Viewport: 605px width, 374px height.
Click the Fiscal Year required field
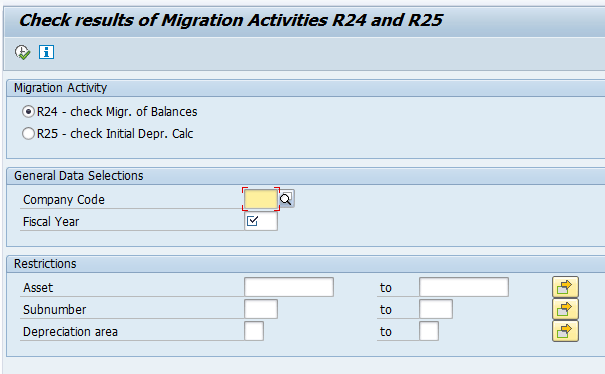pyautogui.click(x=261, y=221)
